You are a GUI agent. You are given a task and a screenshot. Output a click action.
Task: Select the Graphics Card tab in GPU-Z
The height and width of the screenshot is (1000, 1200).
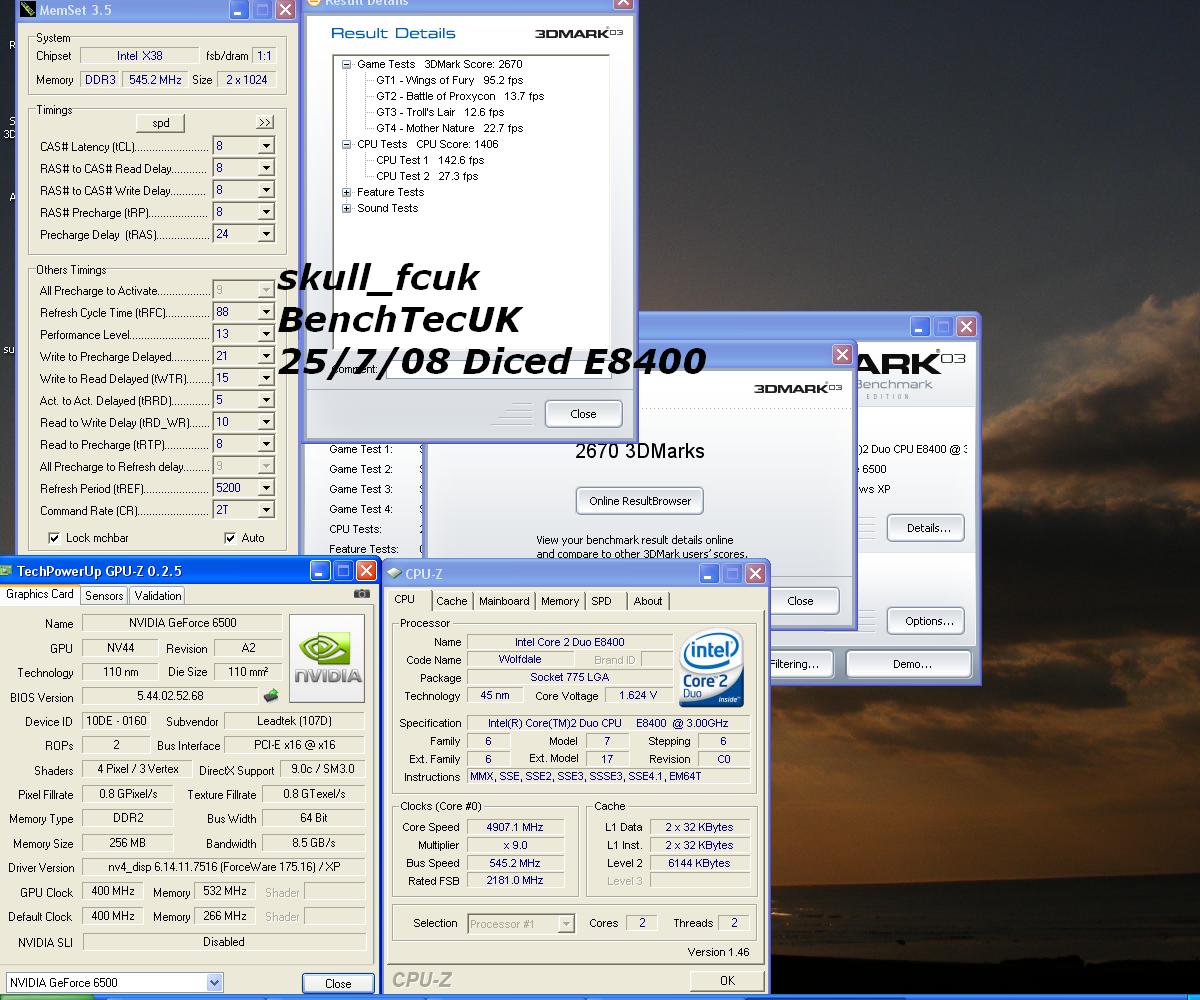[40, 594]
